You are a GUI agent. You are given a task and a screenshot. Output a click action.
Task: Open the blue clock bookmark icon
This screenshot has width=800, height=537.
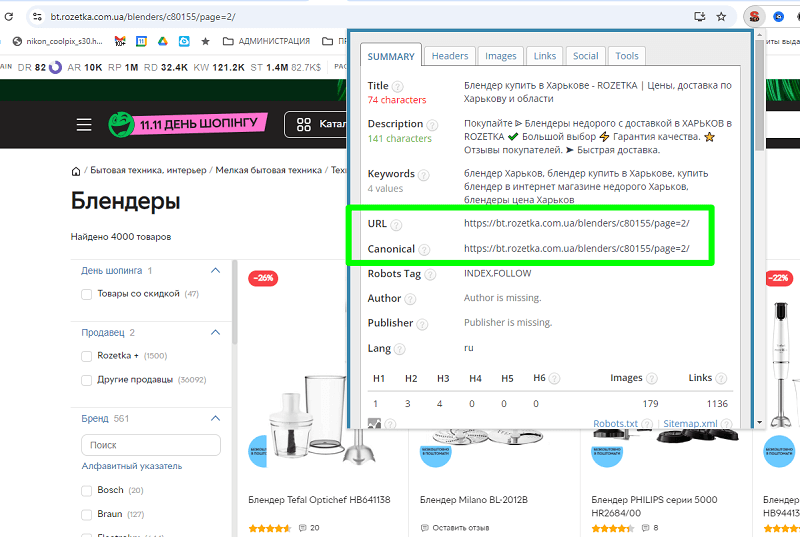point(184,41)
